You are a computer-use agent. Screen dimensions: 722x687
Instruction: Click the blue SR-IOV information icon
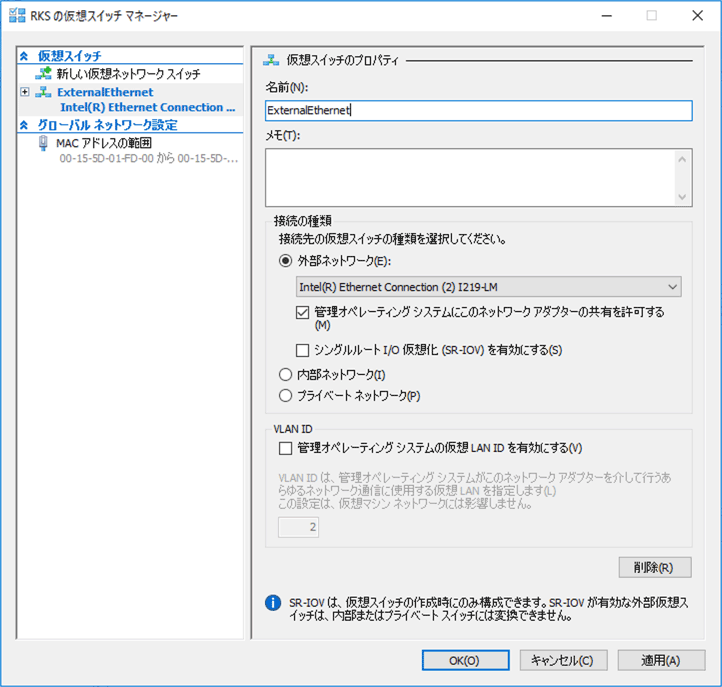(x=273, y=602)
